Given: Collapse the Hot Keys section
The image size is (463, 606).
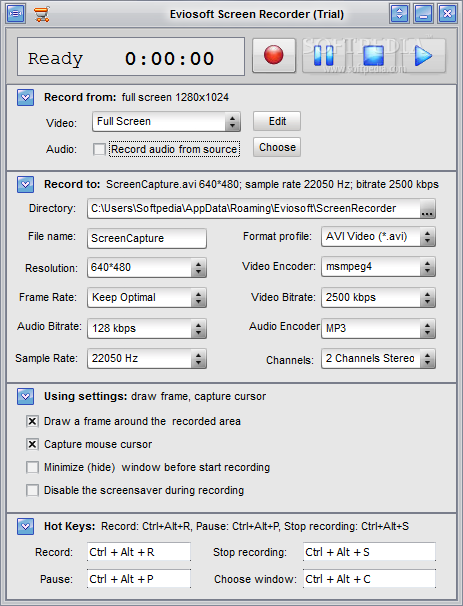Looking at the screenshot, I should pyautogui.click(x=26, y=526).
